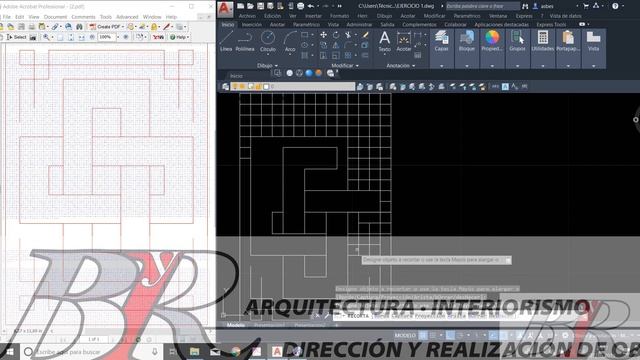Click the Rotate tool in Modificar panel

click(336, 35)
